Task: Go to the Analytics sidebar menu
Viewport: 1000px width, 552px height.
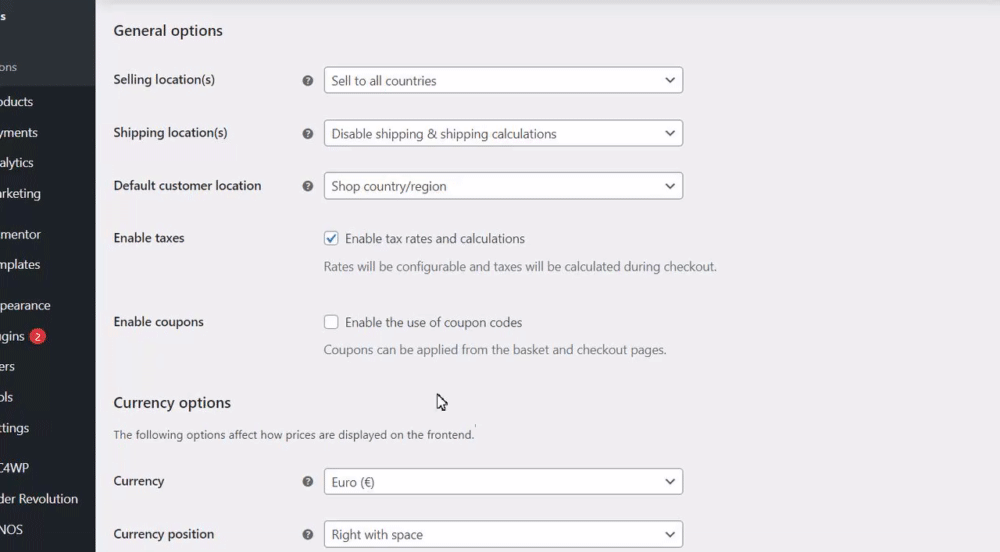Action: coord(17,163)
